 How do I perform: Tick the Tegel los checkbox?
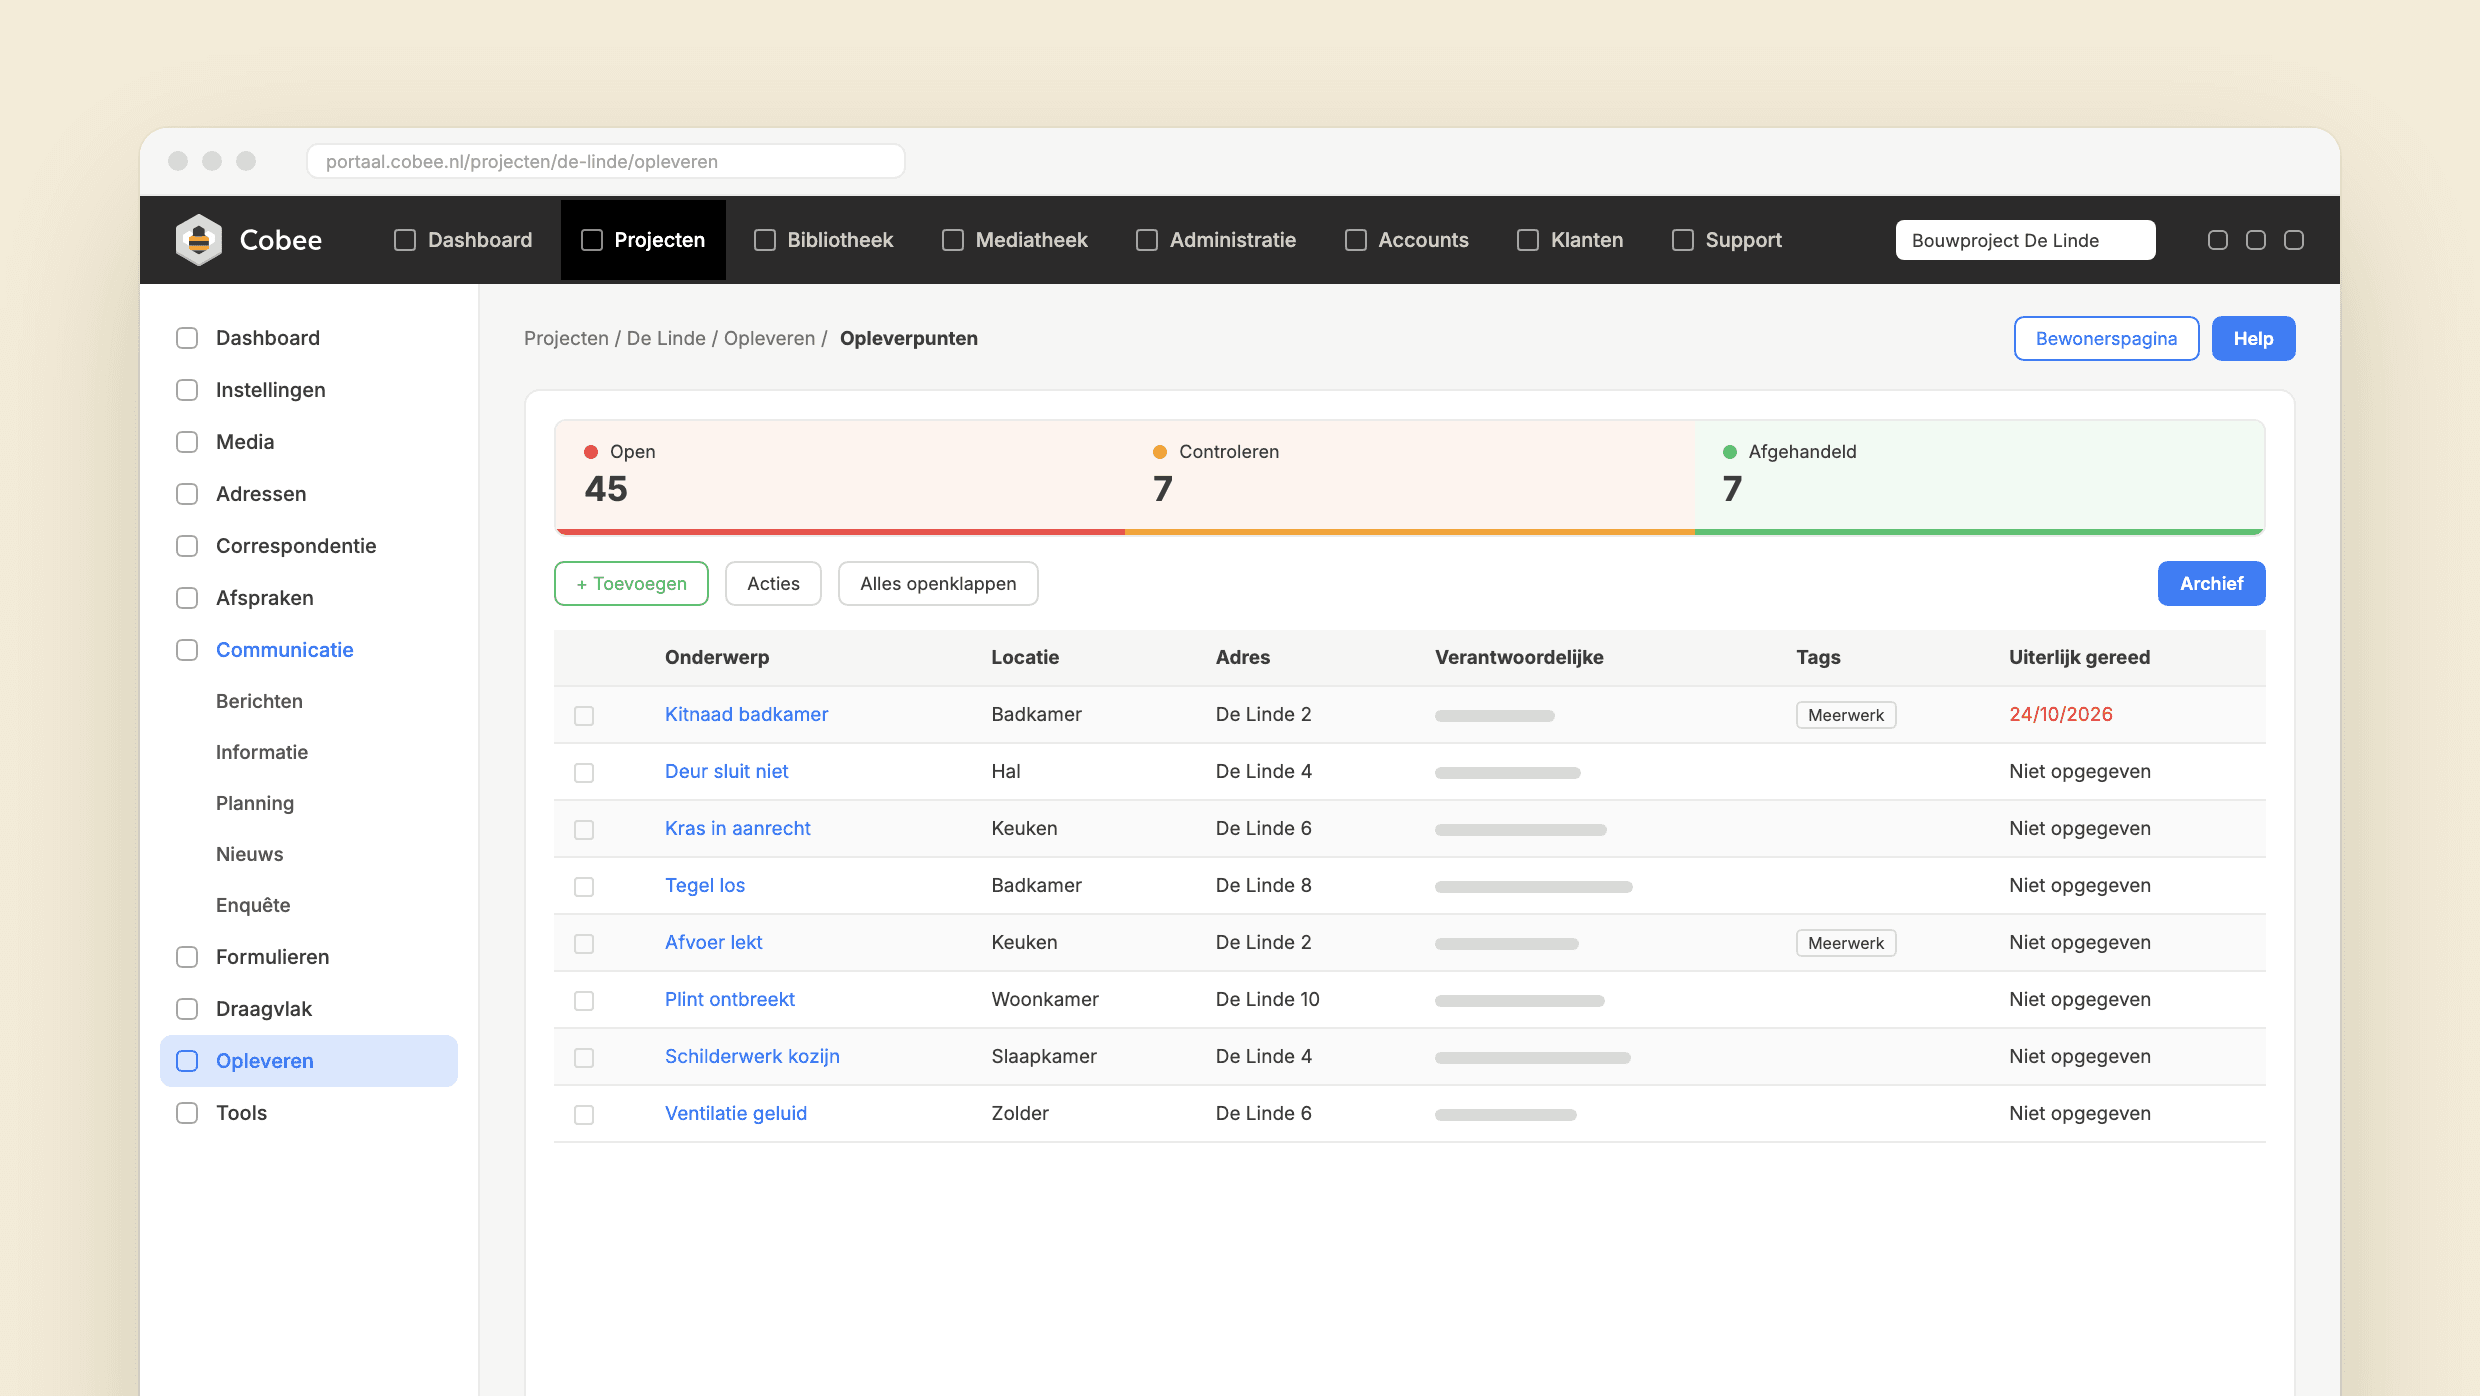[x=584, y=887]
